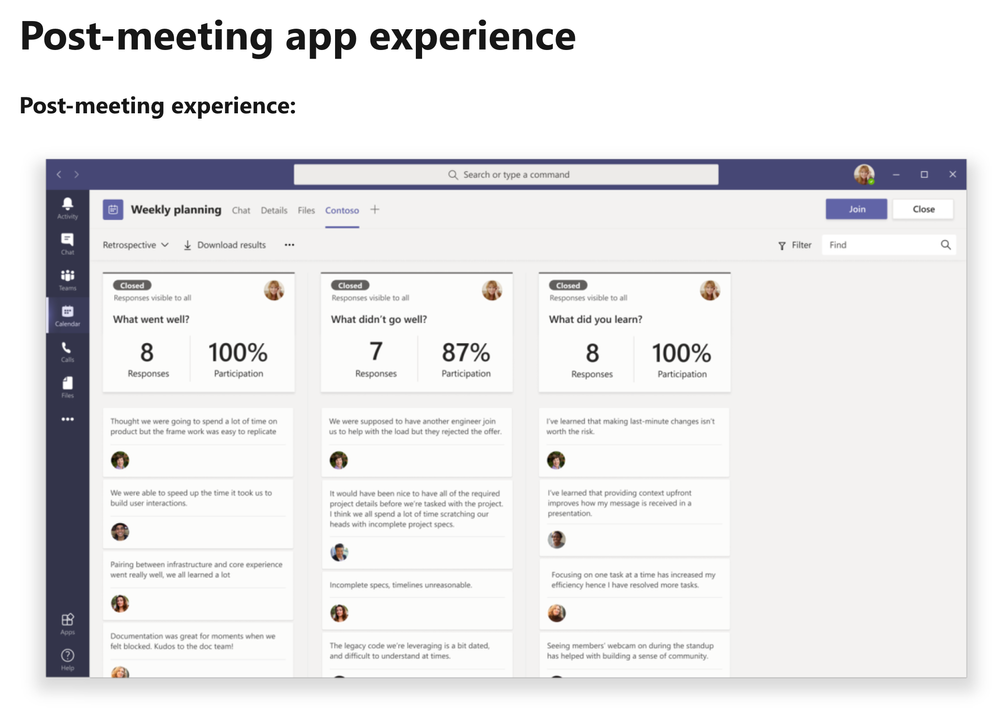The height and width of the screenshot is (716, 999).
Task: Select the Contoso tab
Action: click(342, 210)
